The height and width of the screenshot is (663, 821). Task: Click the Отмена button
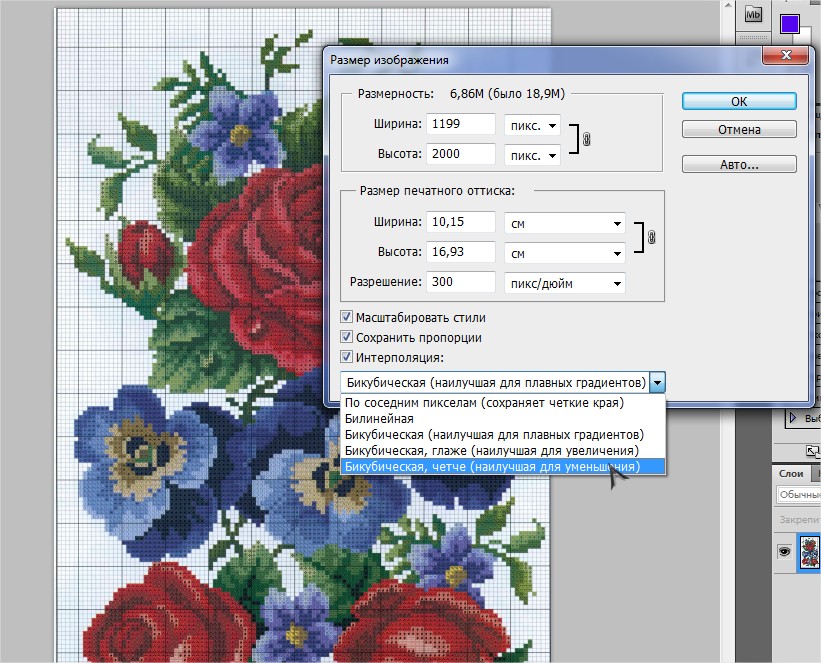pos(739,130)
